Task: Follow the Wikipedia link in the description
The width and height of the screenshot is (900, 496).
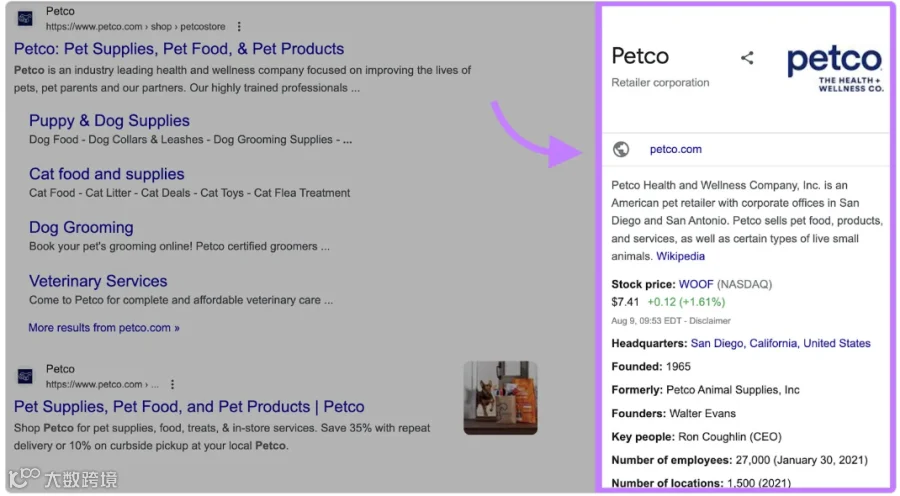Action: click(680, 256)
